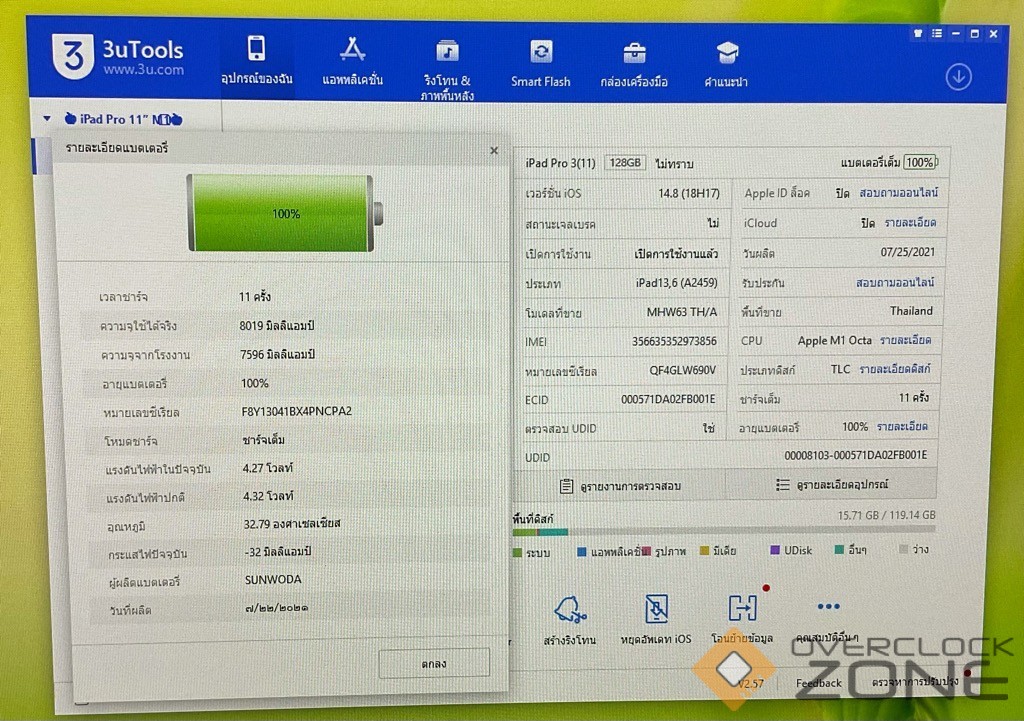This screenshot has height=721, width=1024.
Task: Open the Smart Flash section
Action: [x=541, y=52]
